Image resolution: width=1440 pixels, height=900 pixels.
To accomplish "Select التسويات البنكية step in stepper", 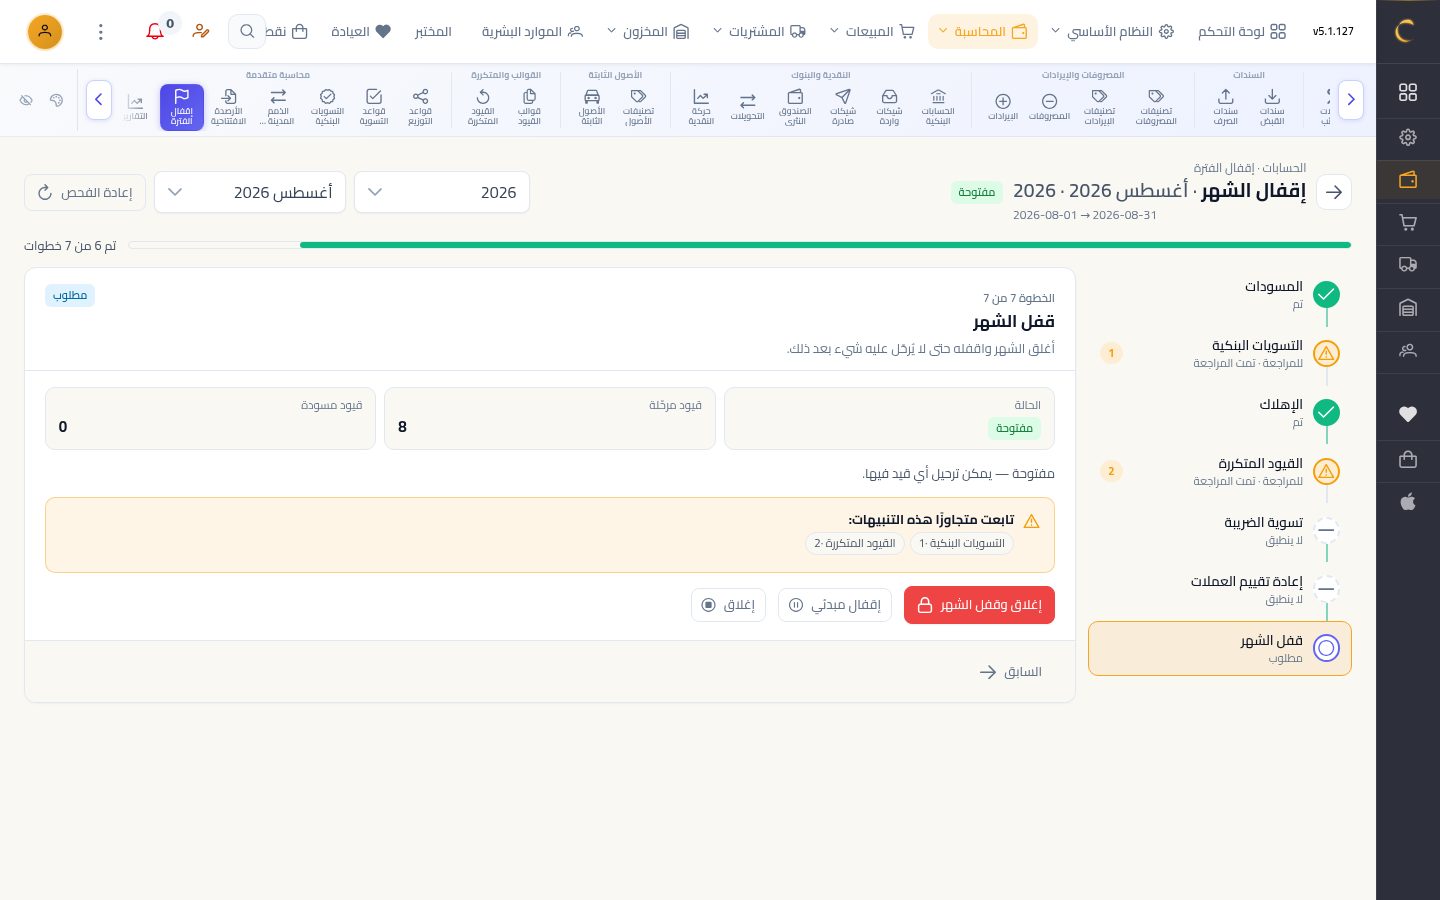I will coord(1220,353).
